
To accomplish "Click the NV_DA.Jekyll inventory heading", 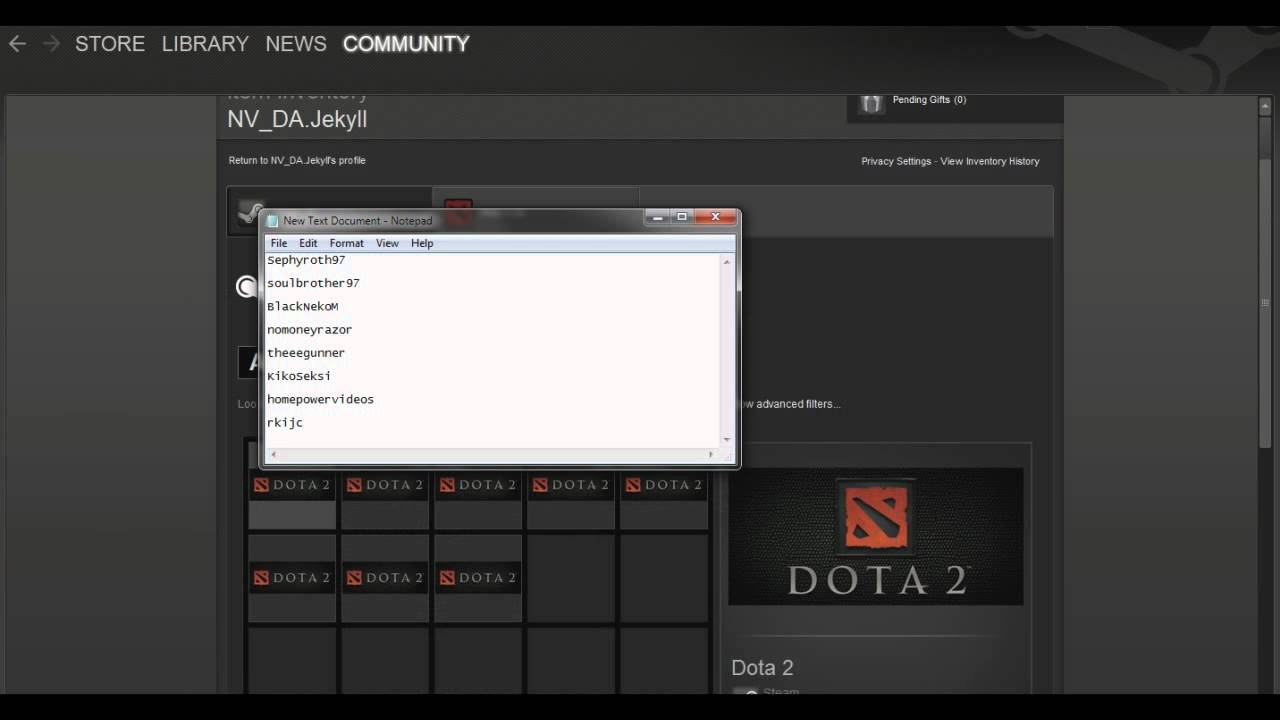I will (x=297, y=119).
